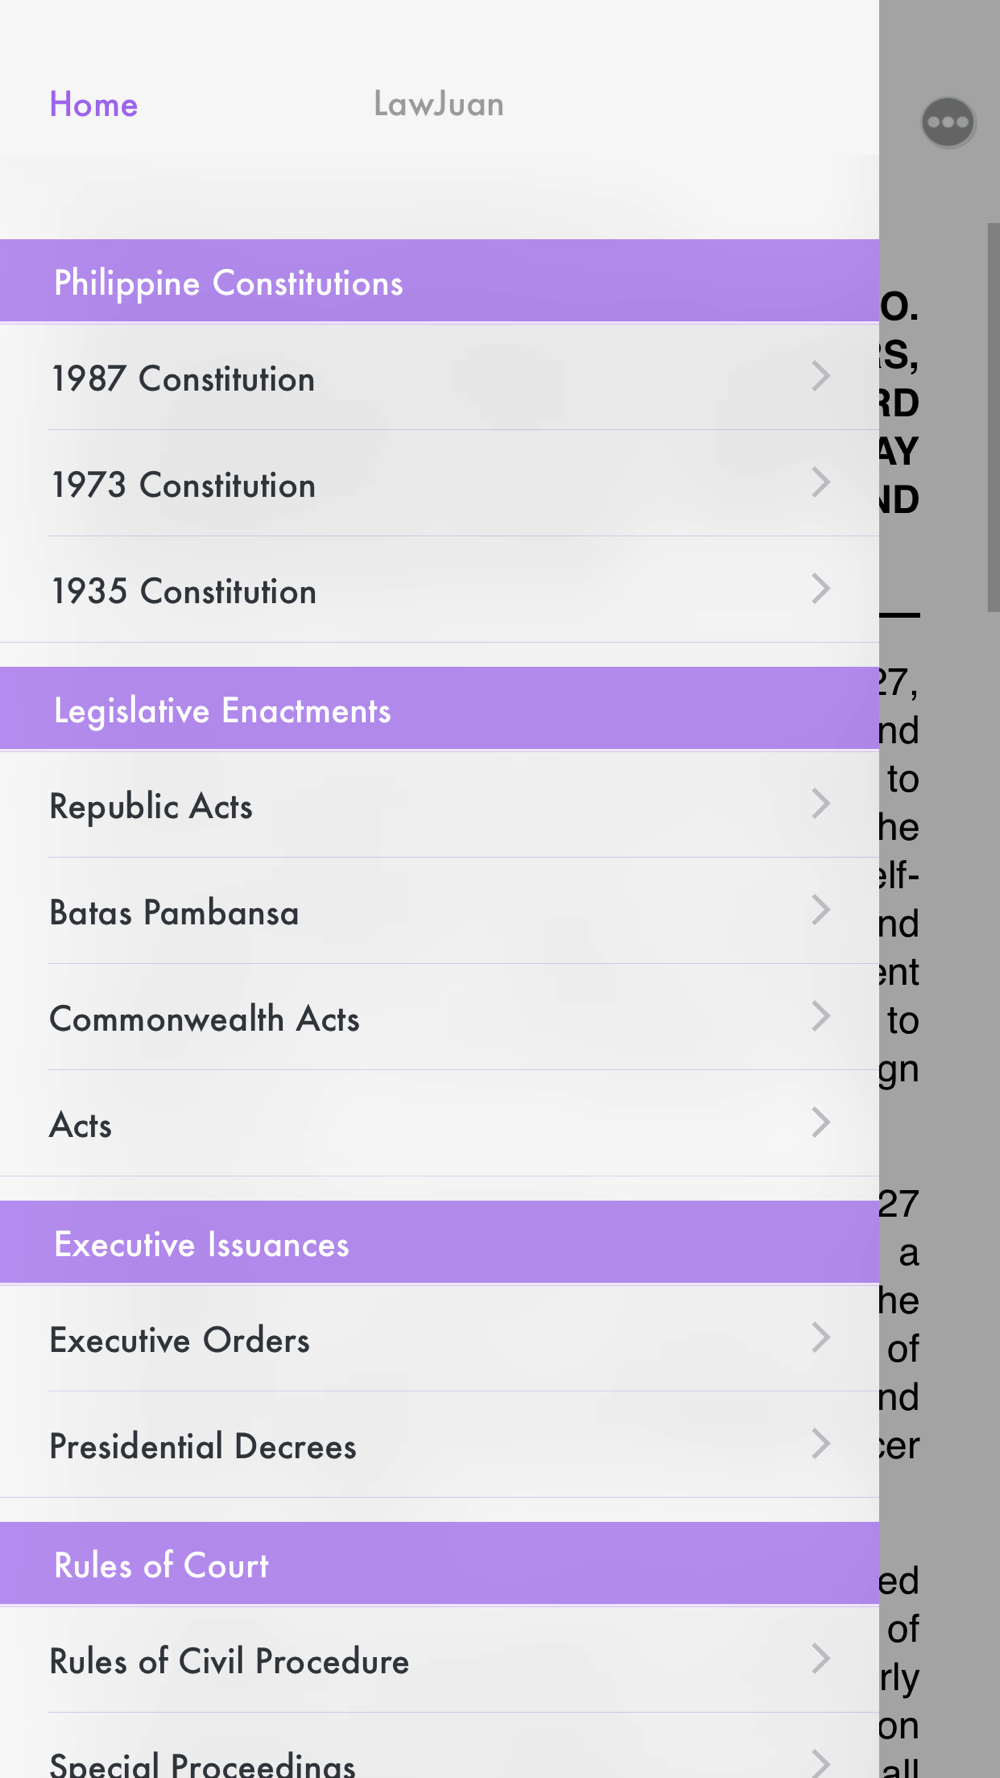
Task: Click the vertical scrollbar on the right edge
Action: tap(993, 418)
